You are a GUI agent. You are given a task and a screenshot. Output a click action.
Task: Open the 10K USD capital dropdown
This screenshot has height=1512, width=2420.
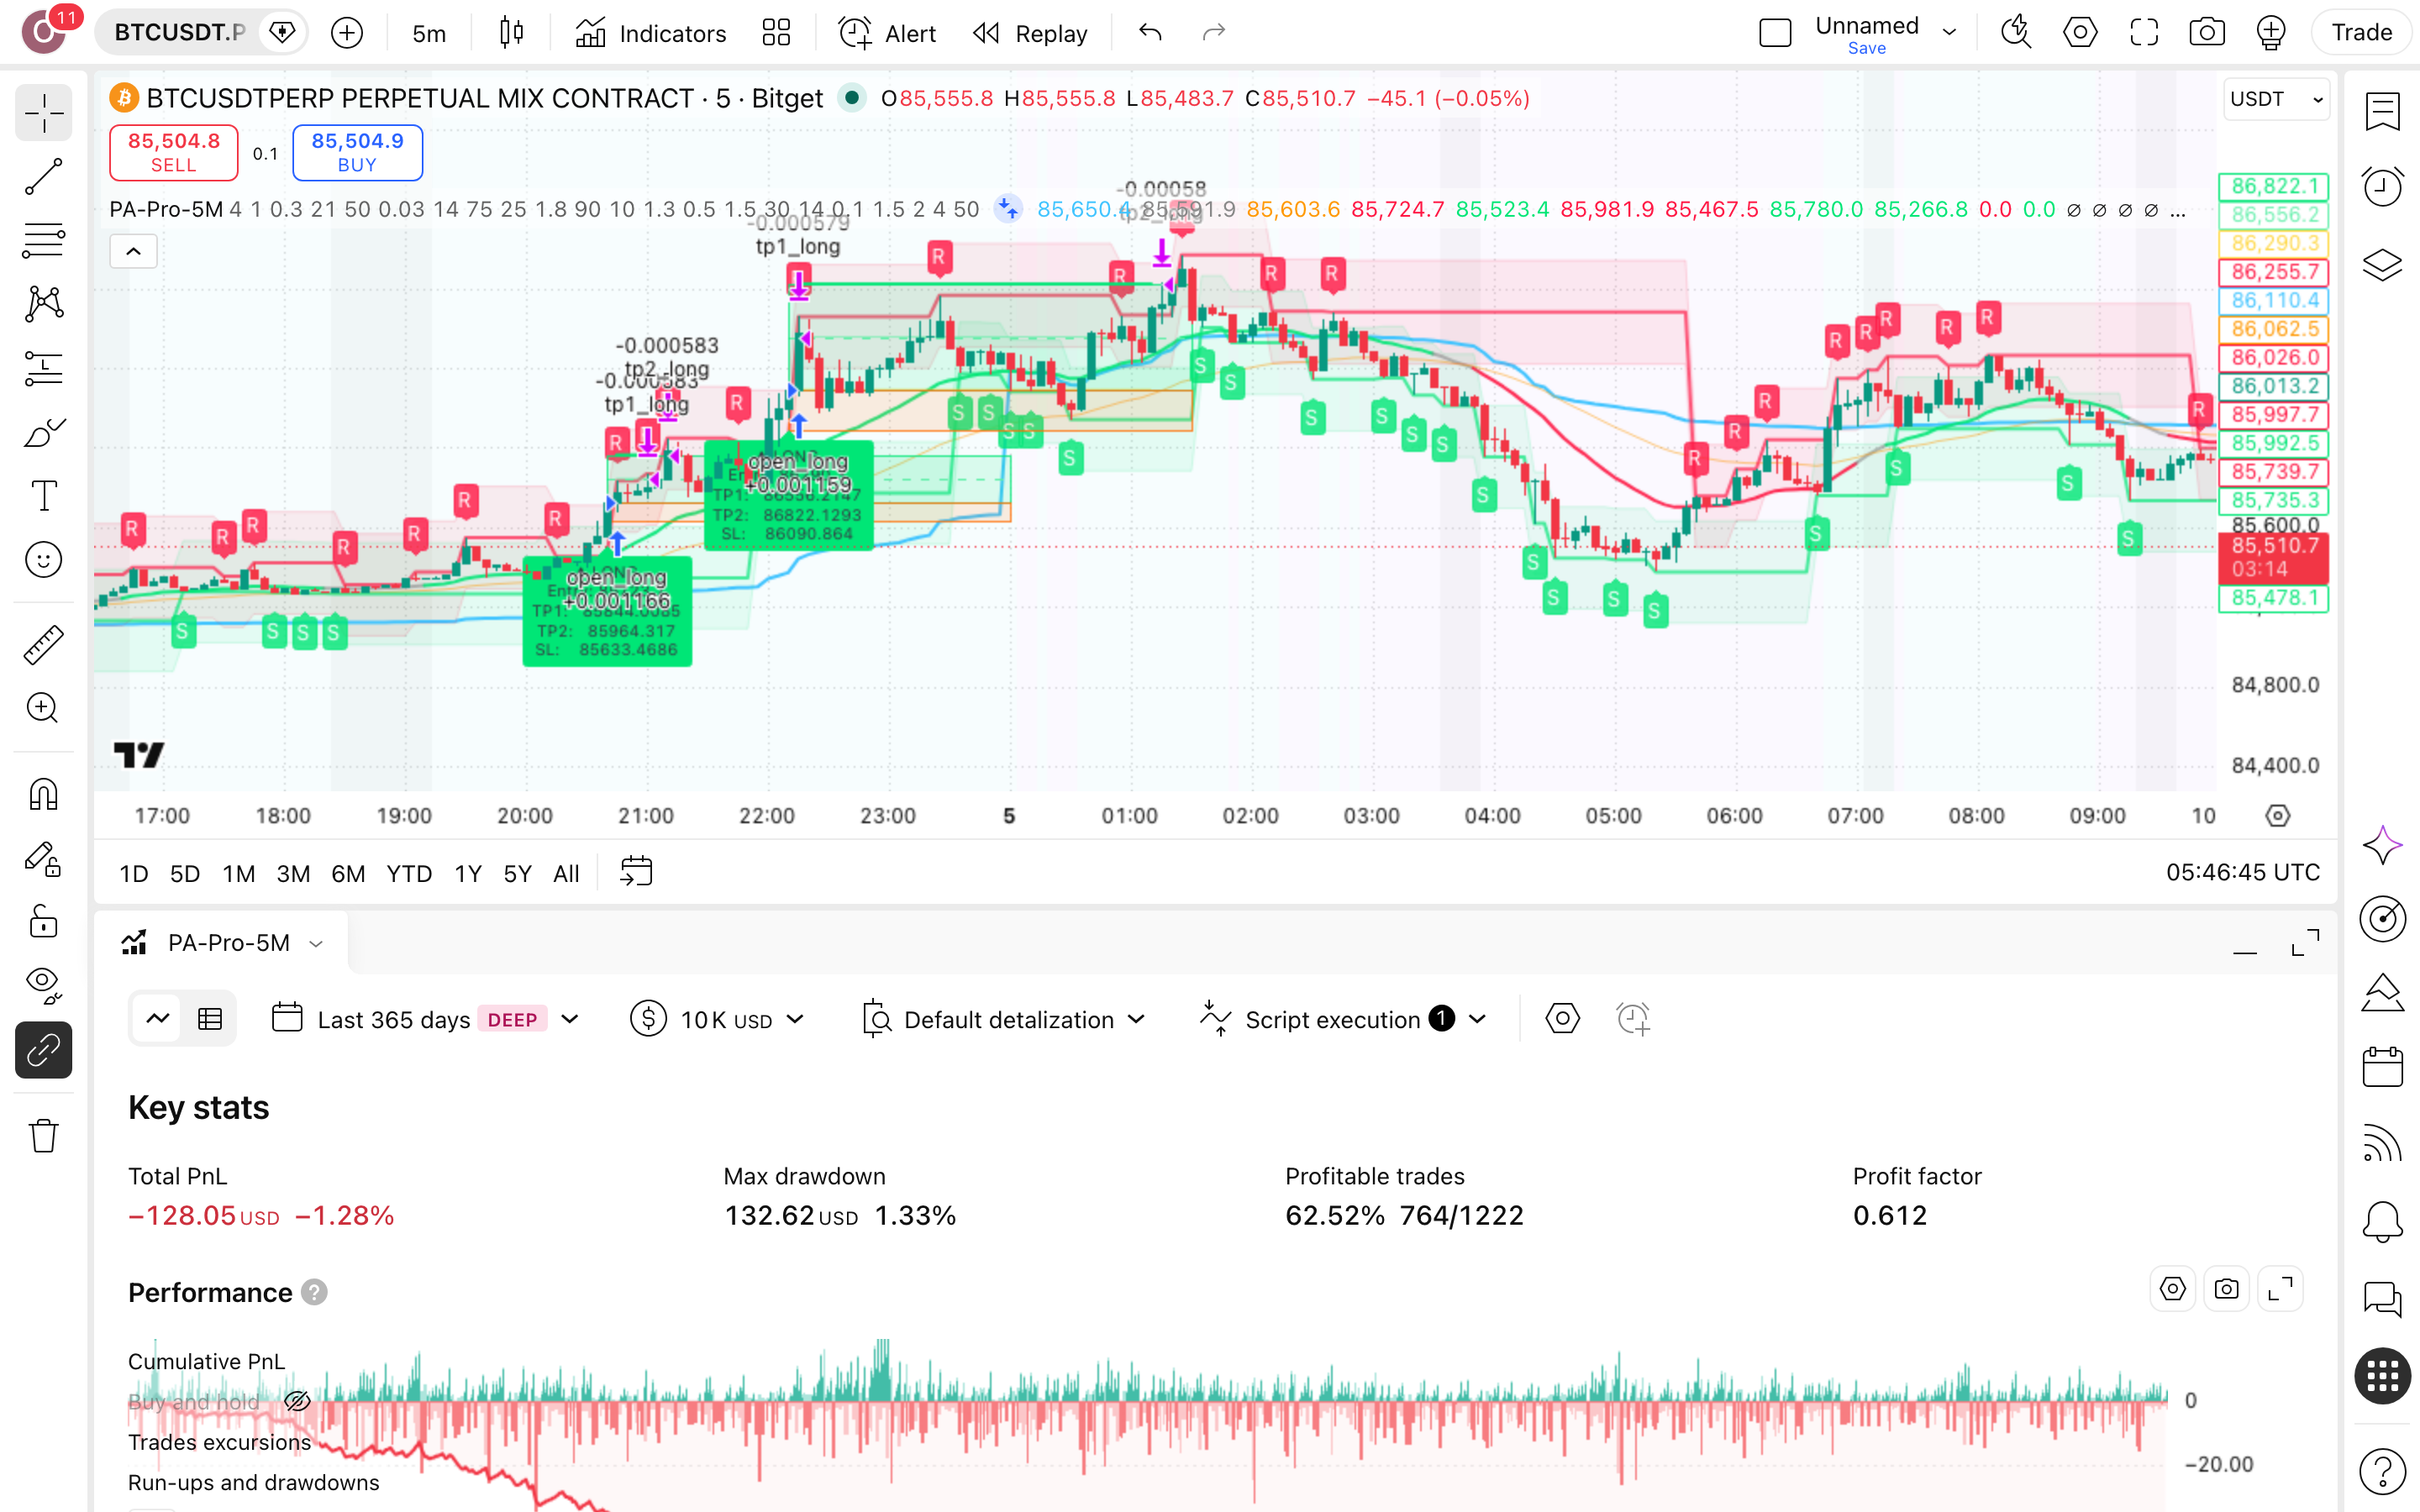718,1019
